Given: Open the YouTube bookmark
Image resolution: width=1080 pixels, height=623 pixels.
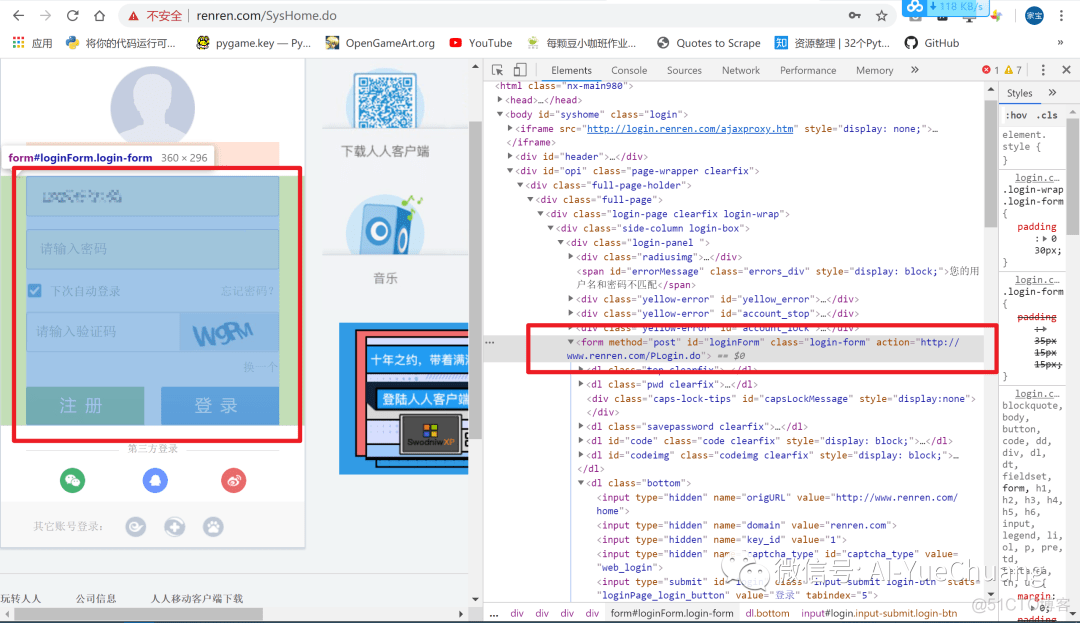Looking at the screenshot, I should click(x=481, y=43).
